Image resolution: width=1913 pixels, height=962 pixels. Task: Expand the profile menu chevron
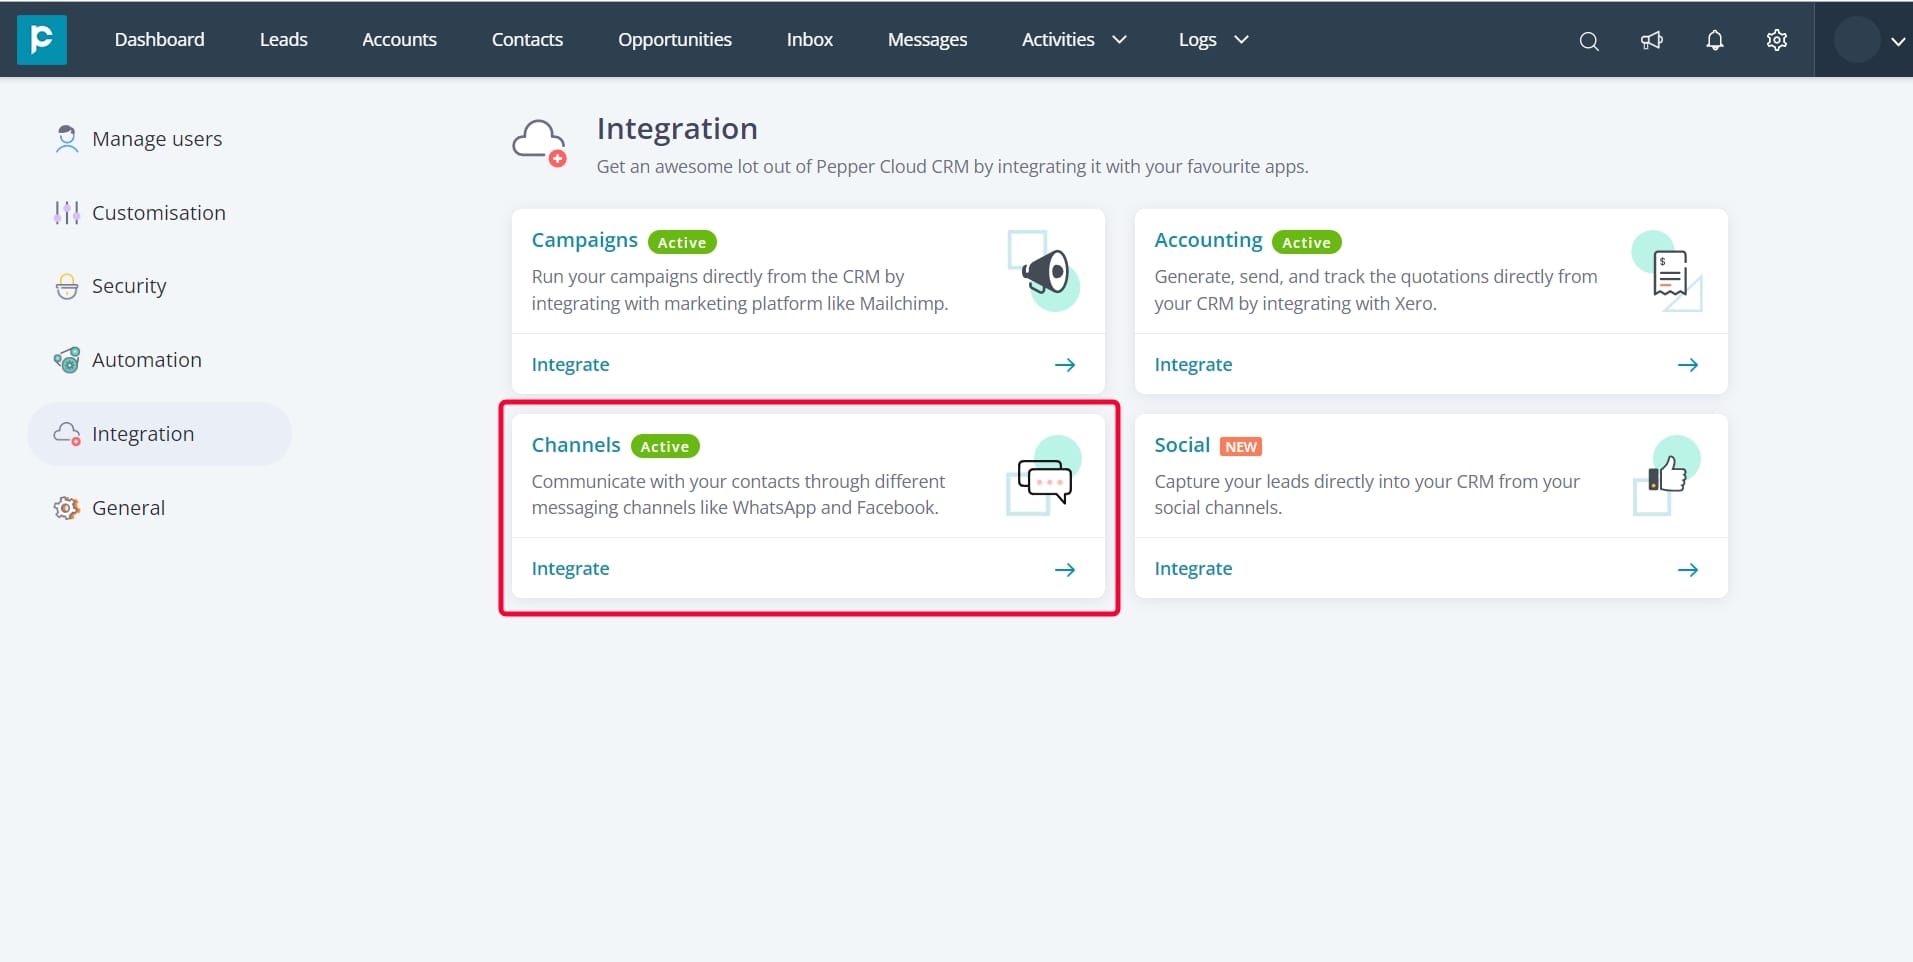click(x=1897, y=41)
